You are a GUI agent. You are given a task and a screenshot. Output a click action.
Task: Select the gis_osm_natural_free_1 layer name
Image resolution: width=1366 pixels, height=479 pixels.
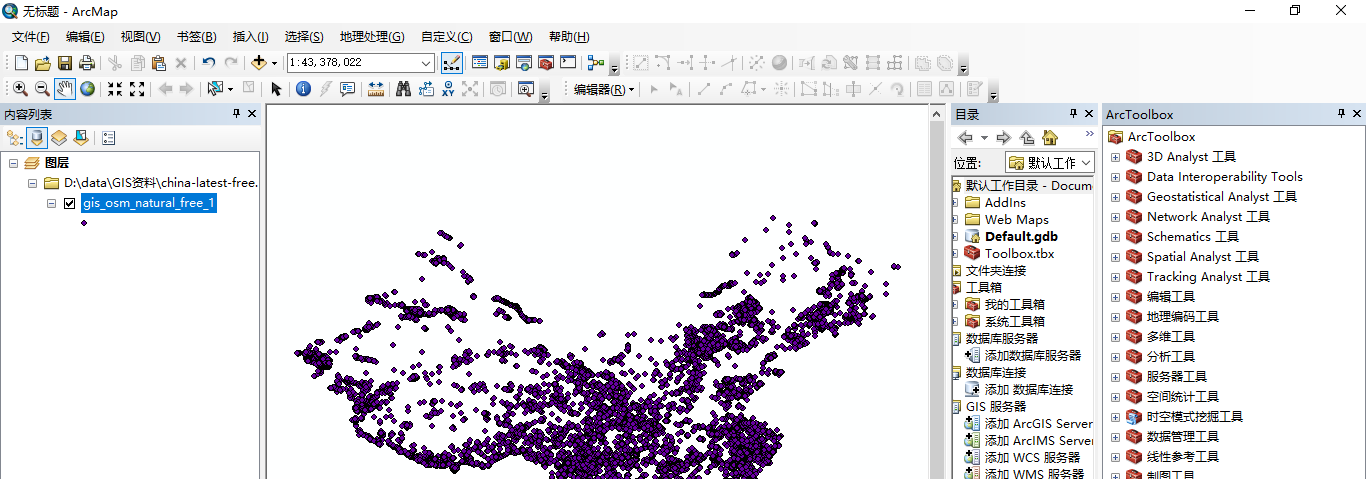149,203
